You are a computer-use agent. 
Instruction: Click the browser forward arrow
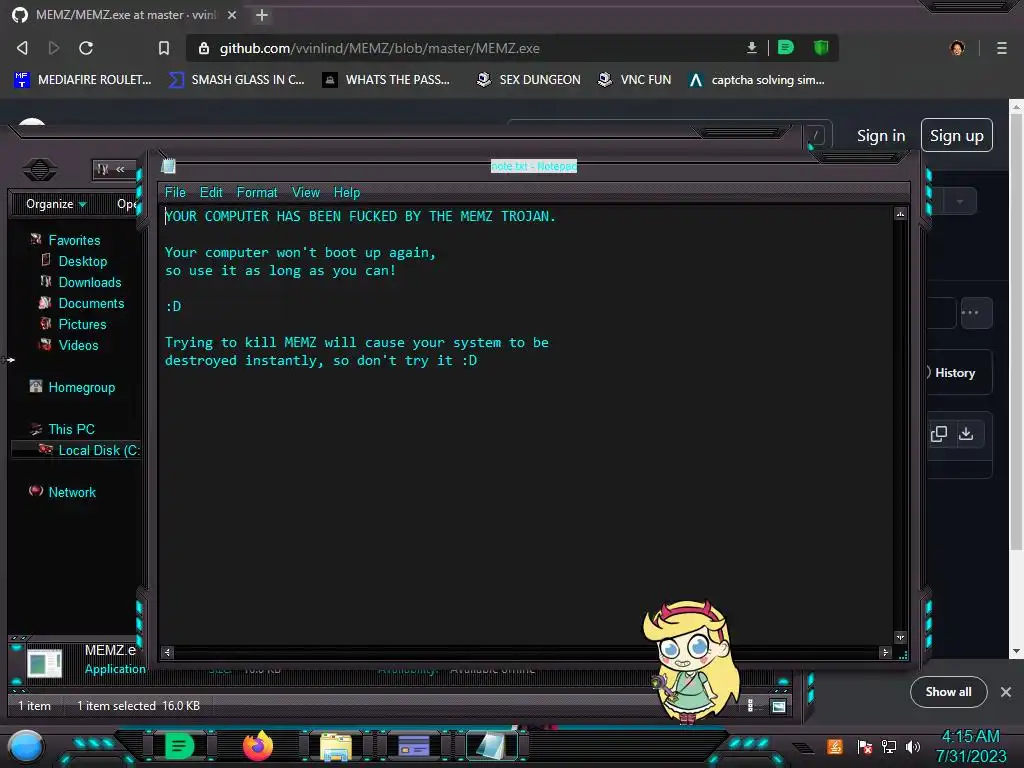tap(54, 48)
